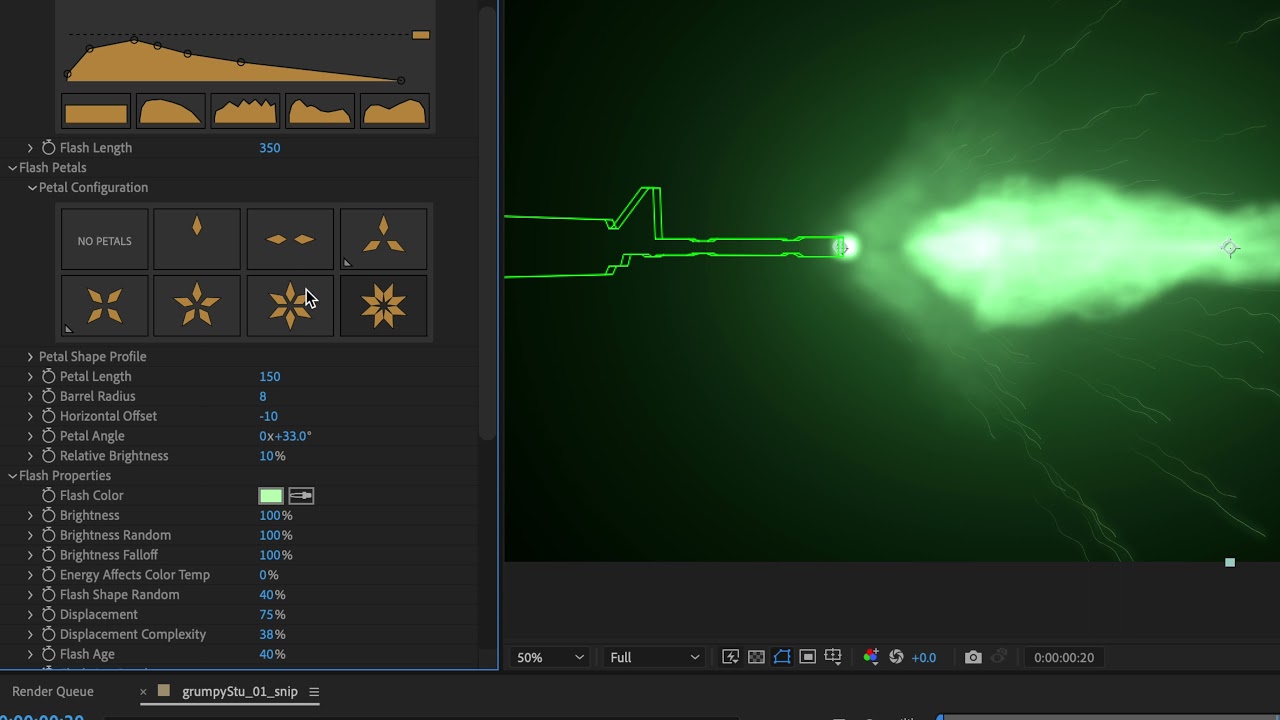
Task: Select the eight-petal configuration
Action: click(384, 306)
